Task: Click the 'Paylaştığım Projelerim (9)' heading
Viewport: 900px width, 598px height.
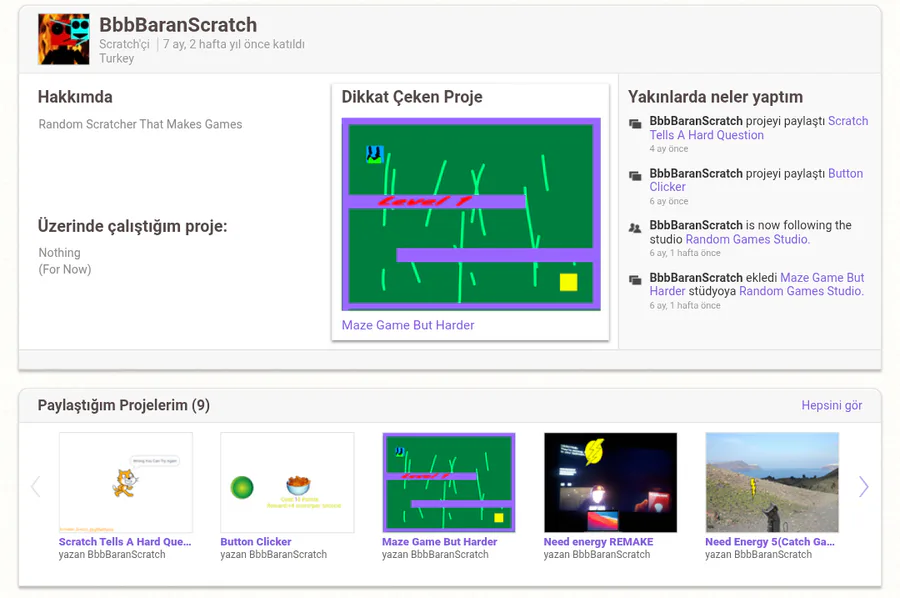Action: [124, 405]
